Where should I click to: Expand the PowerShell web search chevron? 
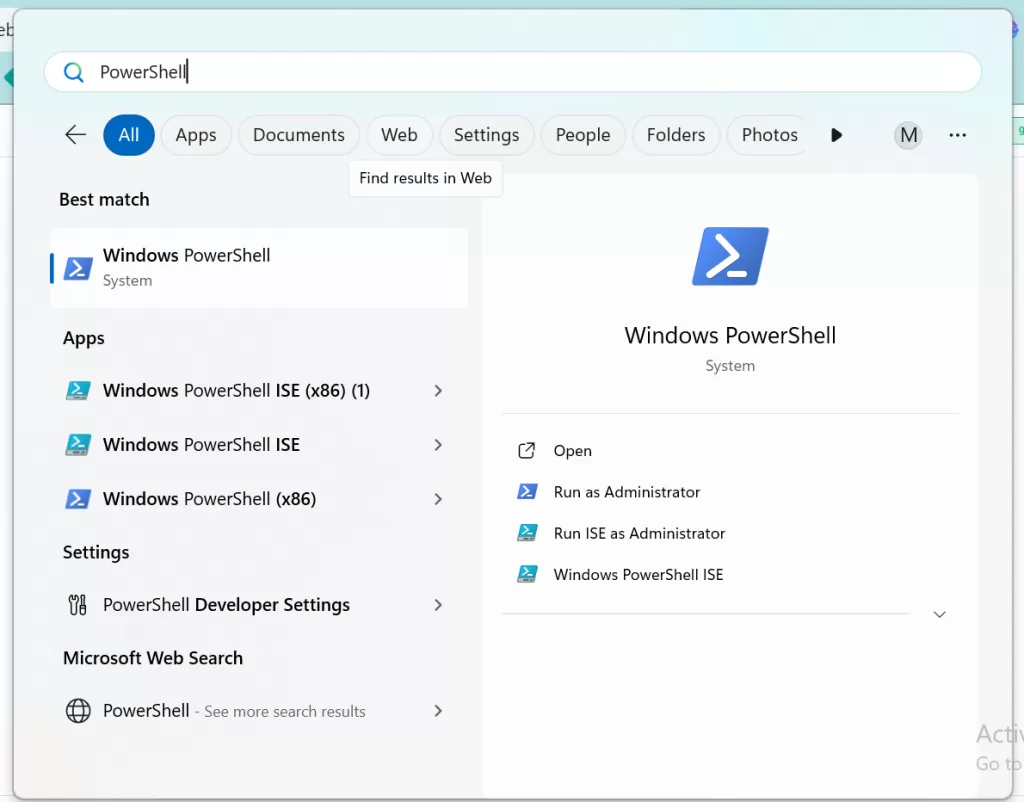point(438,711)
